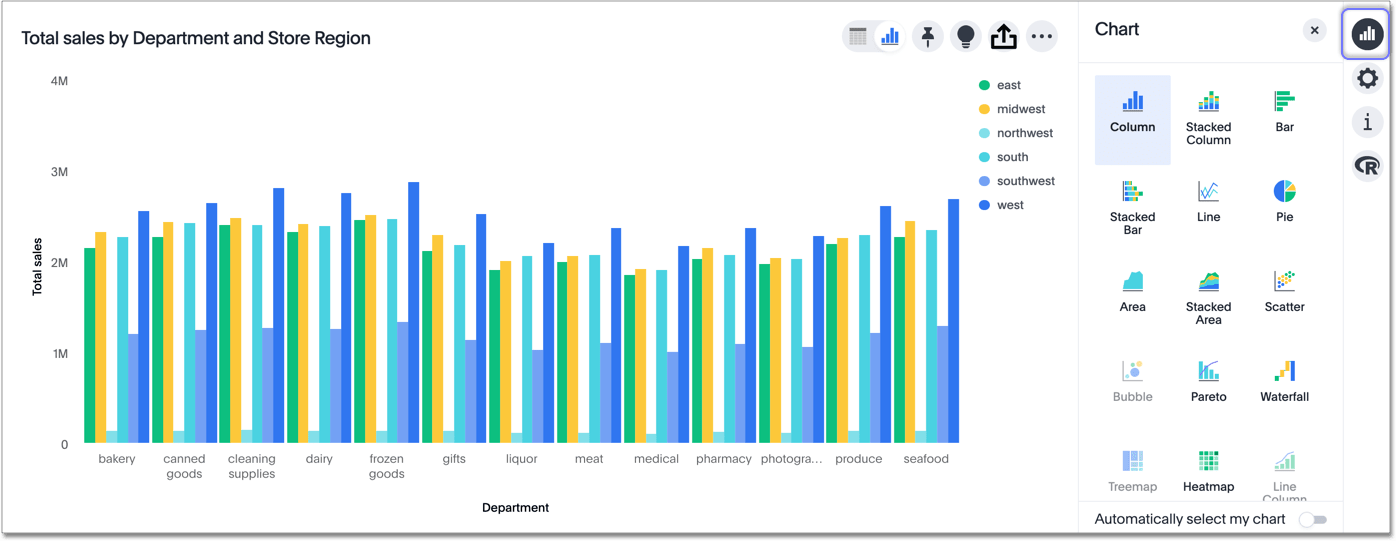This screenshot has width=1396, height=541.
Task: Open chart settings gear icon
Action: point(1367,78)
